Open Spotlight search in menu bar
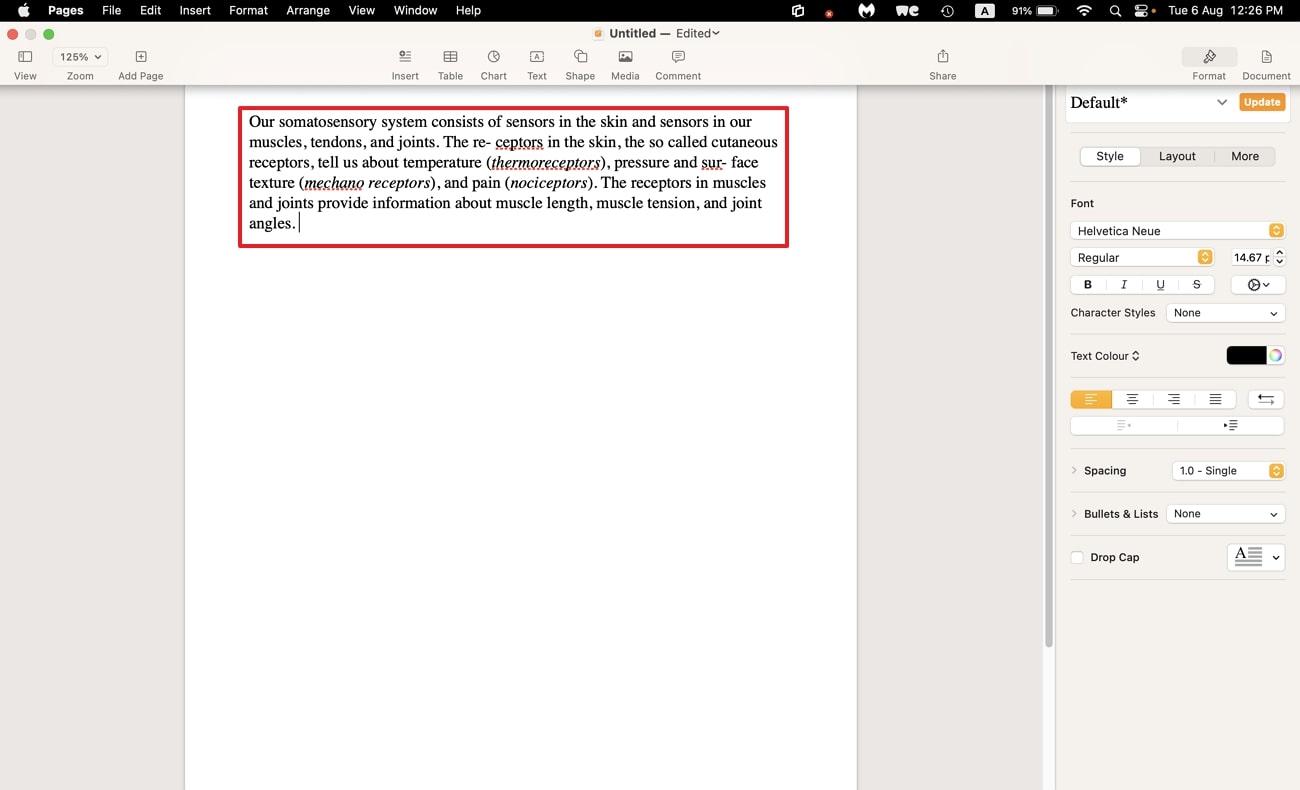The image size is (1300, 790). tap(1115, 10)
